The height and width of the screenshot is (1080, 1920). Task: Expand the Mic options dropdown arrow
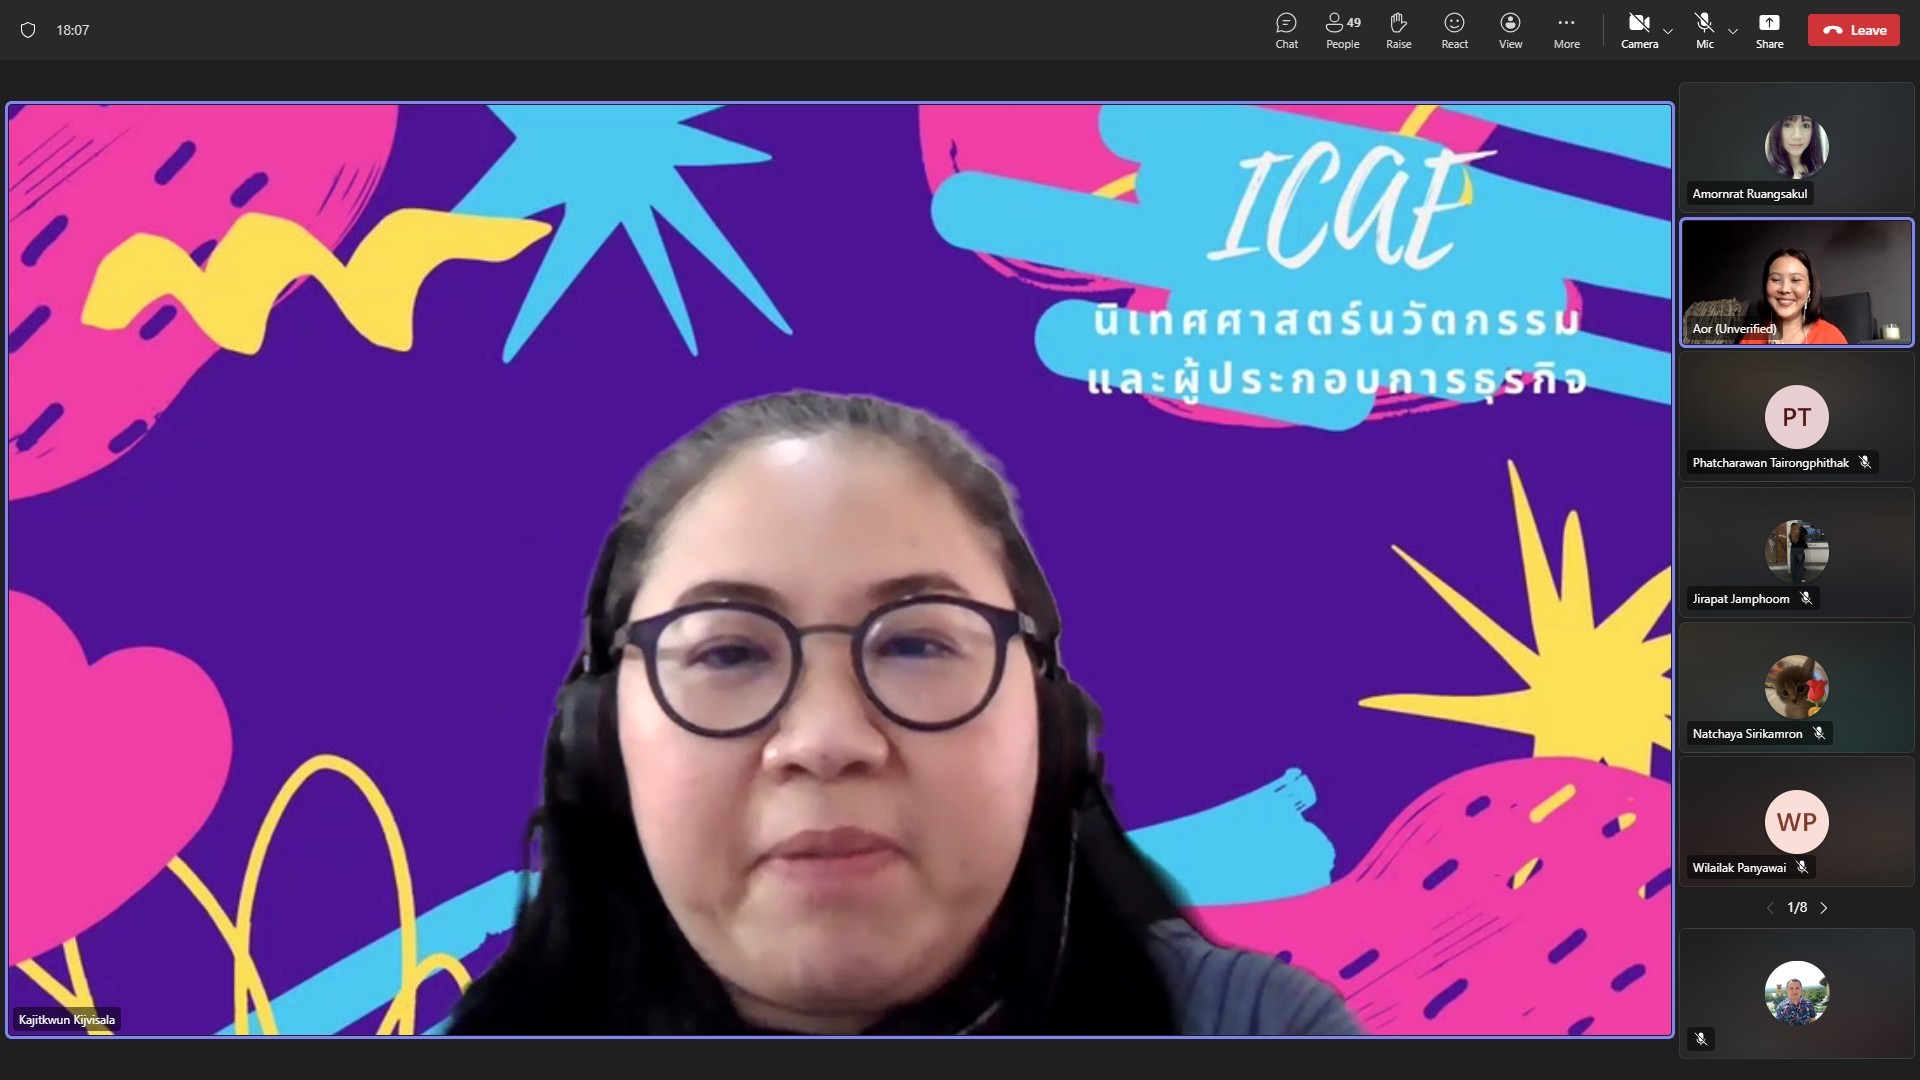1733,31
